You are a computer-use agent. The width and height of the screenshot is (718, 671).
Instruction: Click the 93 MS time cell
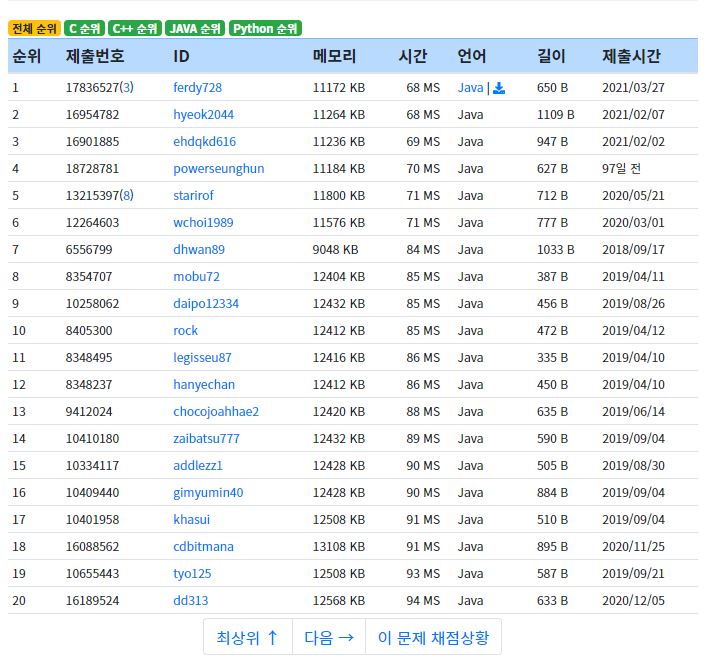coord(423,574)
